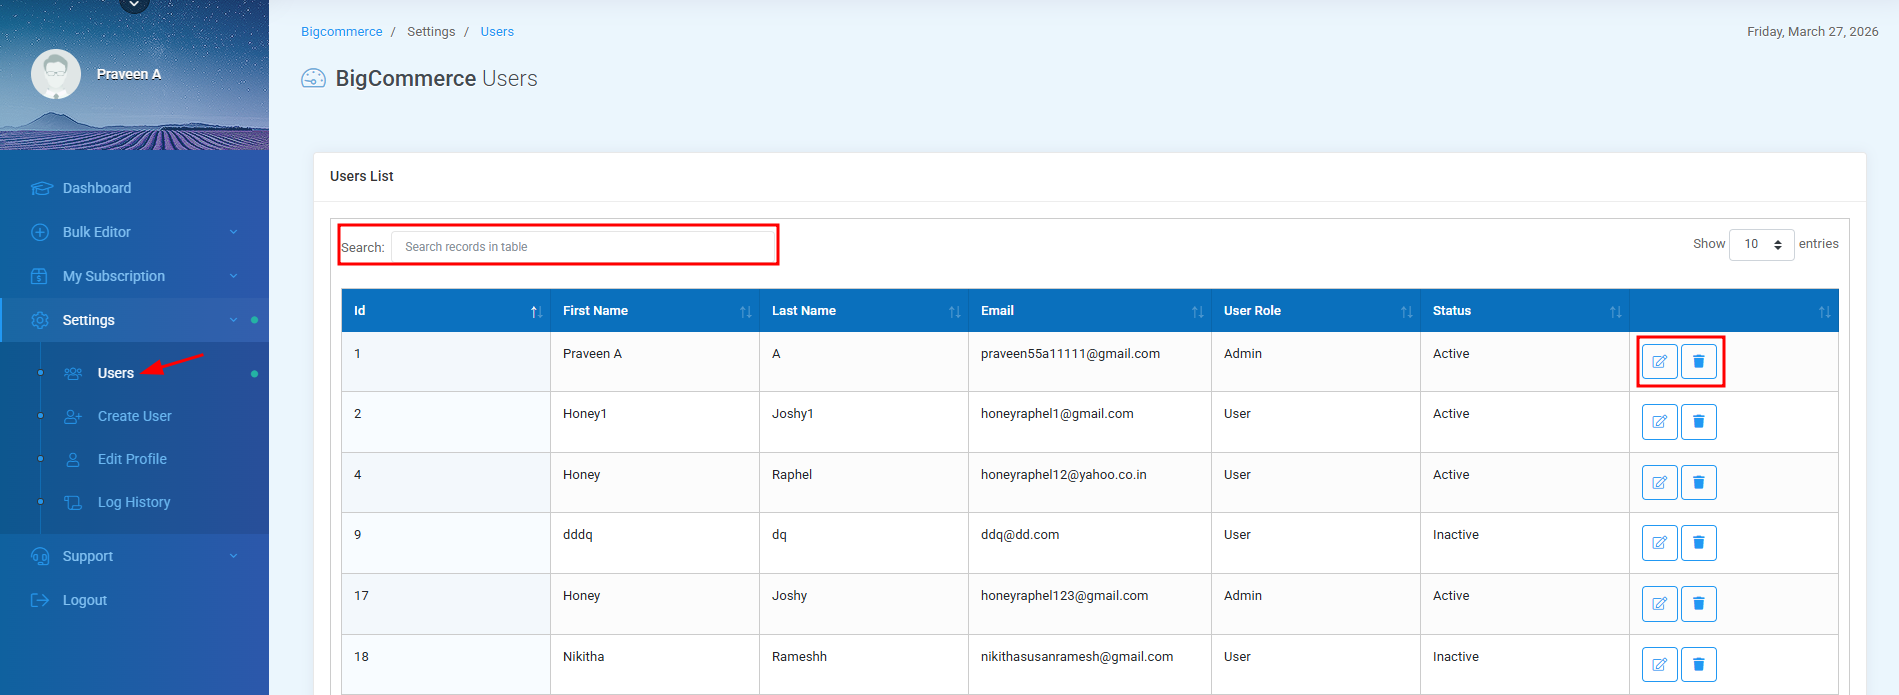
Task: Open the Show entries count dropdown
Action: [1762, 244]
